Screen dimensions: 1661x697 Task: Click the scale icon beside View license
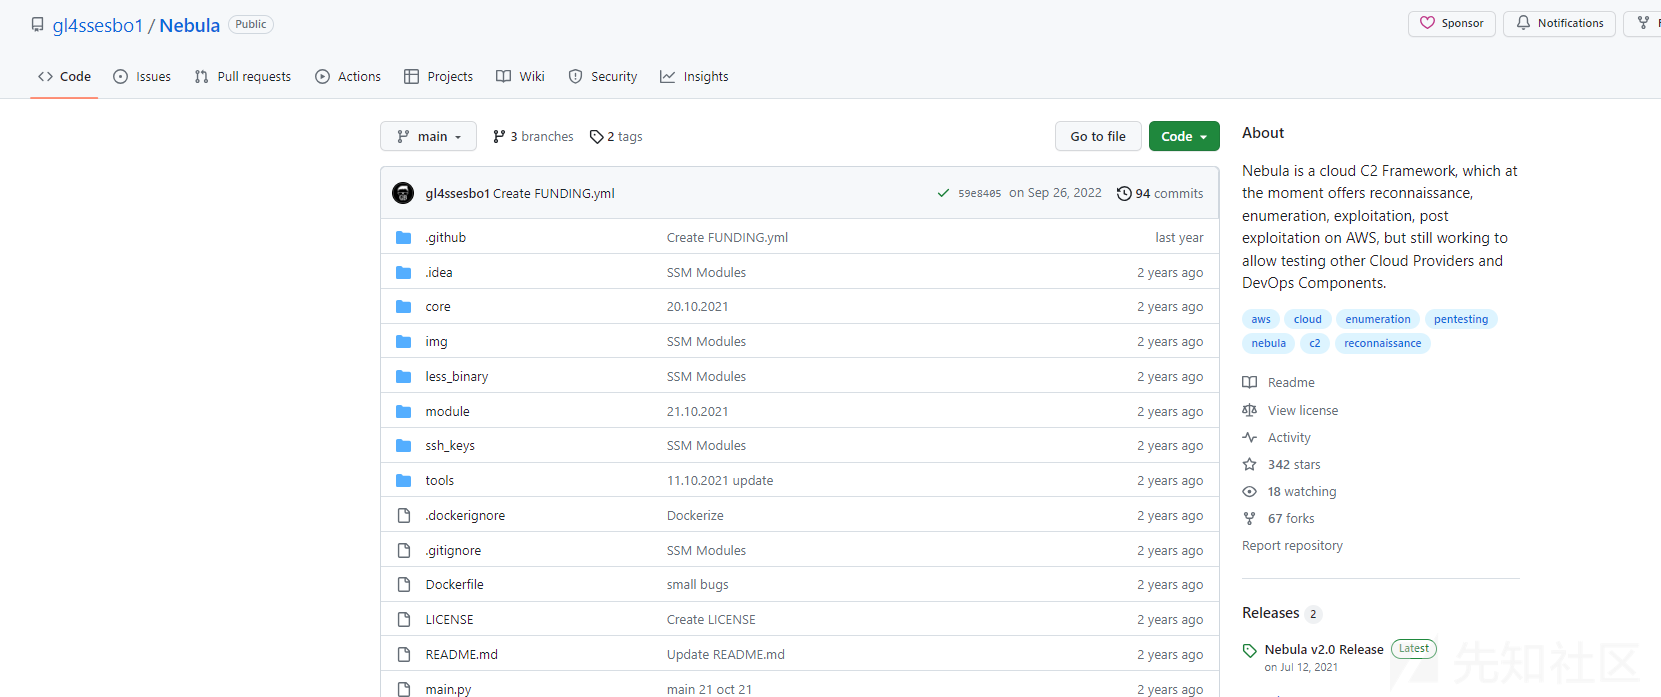[x=1250, y=410]
